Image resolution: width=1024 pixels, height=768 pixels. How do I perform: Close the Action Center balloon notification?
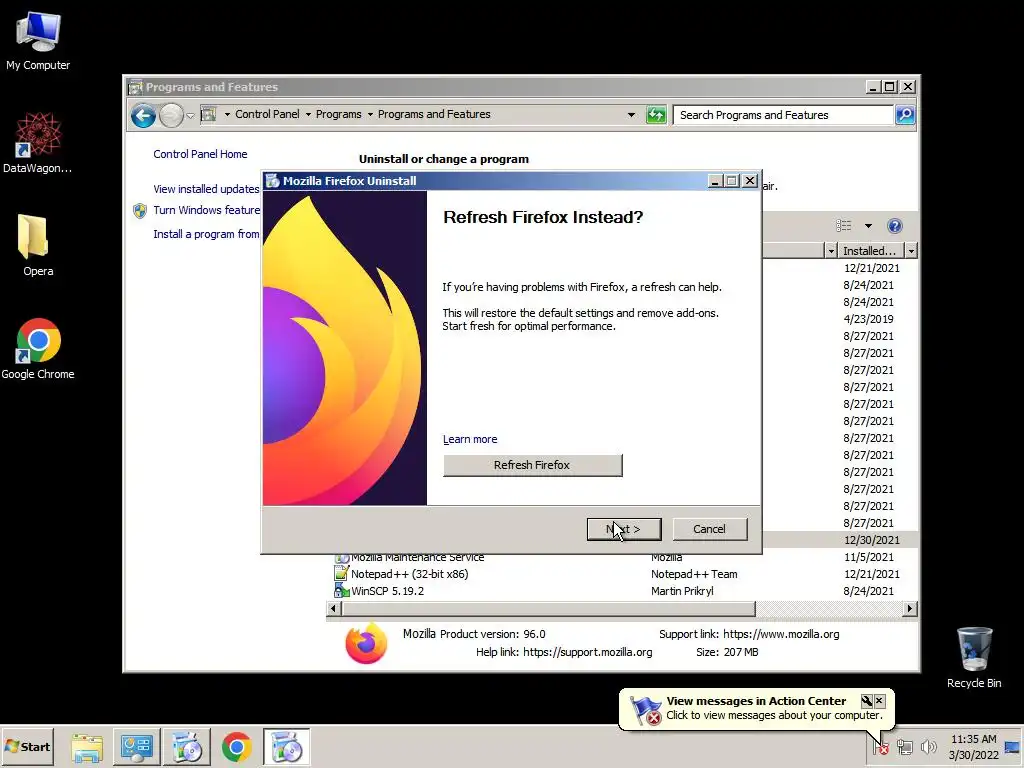tap(879, 701)
